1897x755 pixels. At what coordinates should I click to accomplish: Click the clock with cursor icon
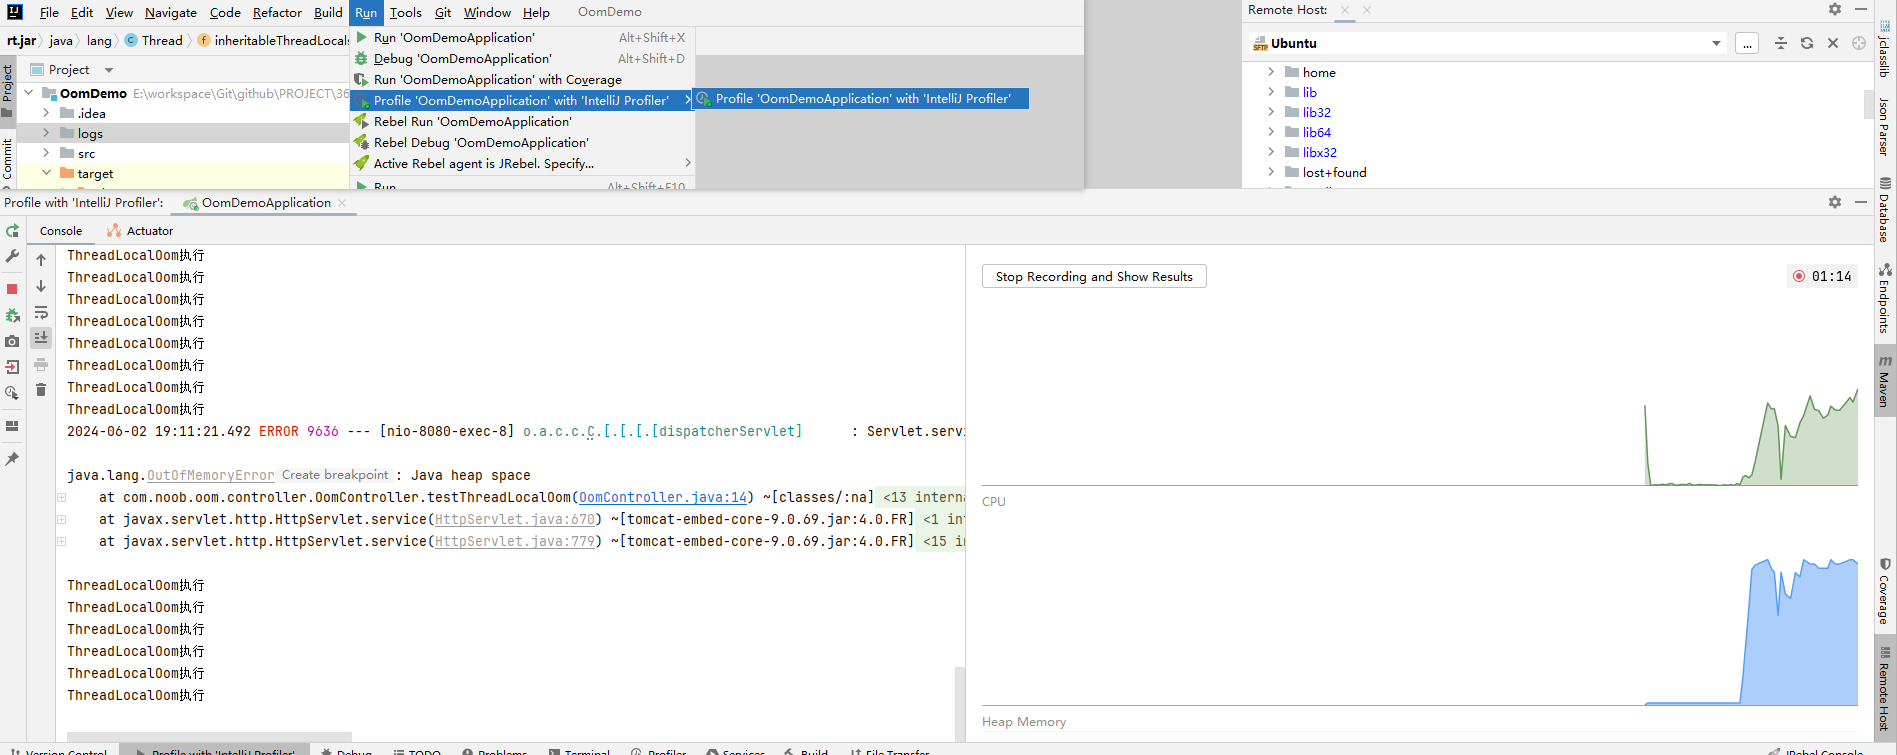tap(12, 393)
